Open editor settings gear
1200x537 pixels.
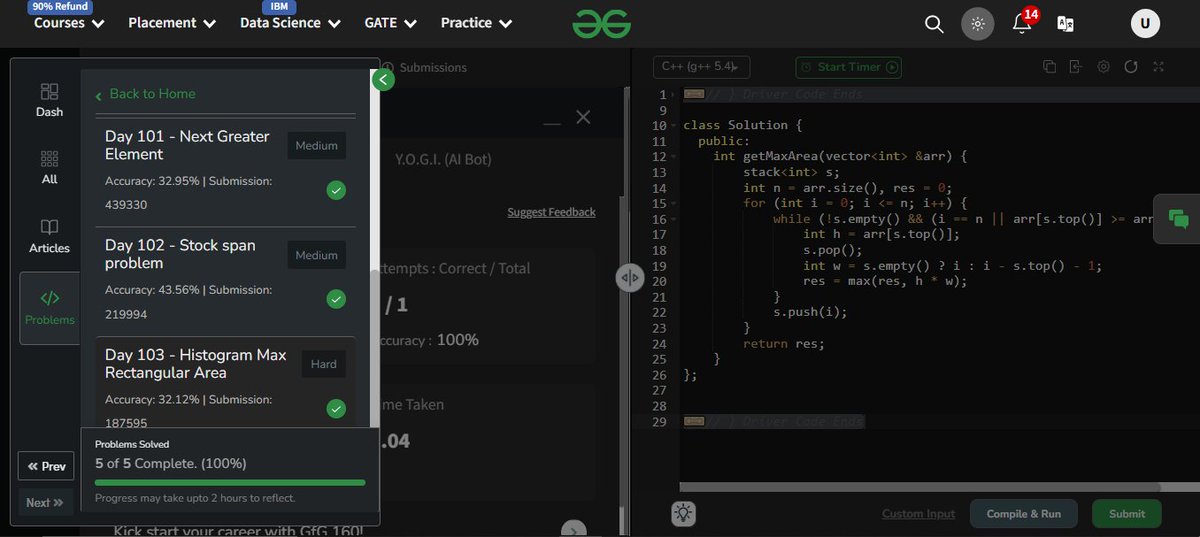pos(1103,67)
